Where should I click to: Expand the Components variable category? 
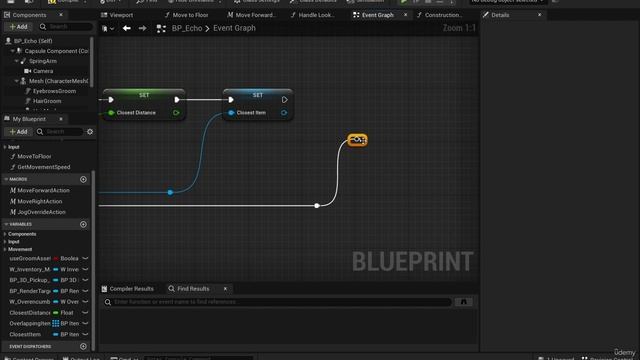point(5,234)
